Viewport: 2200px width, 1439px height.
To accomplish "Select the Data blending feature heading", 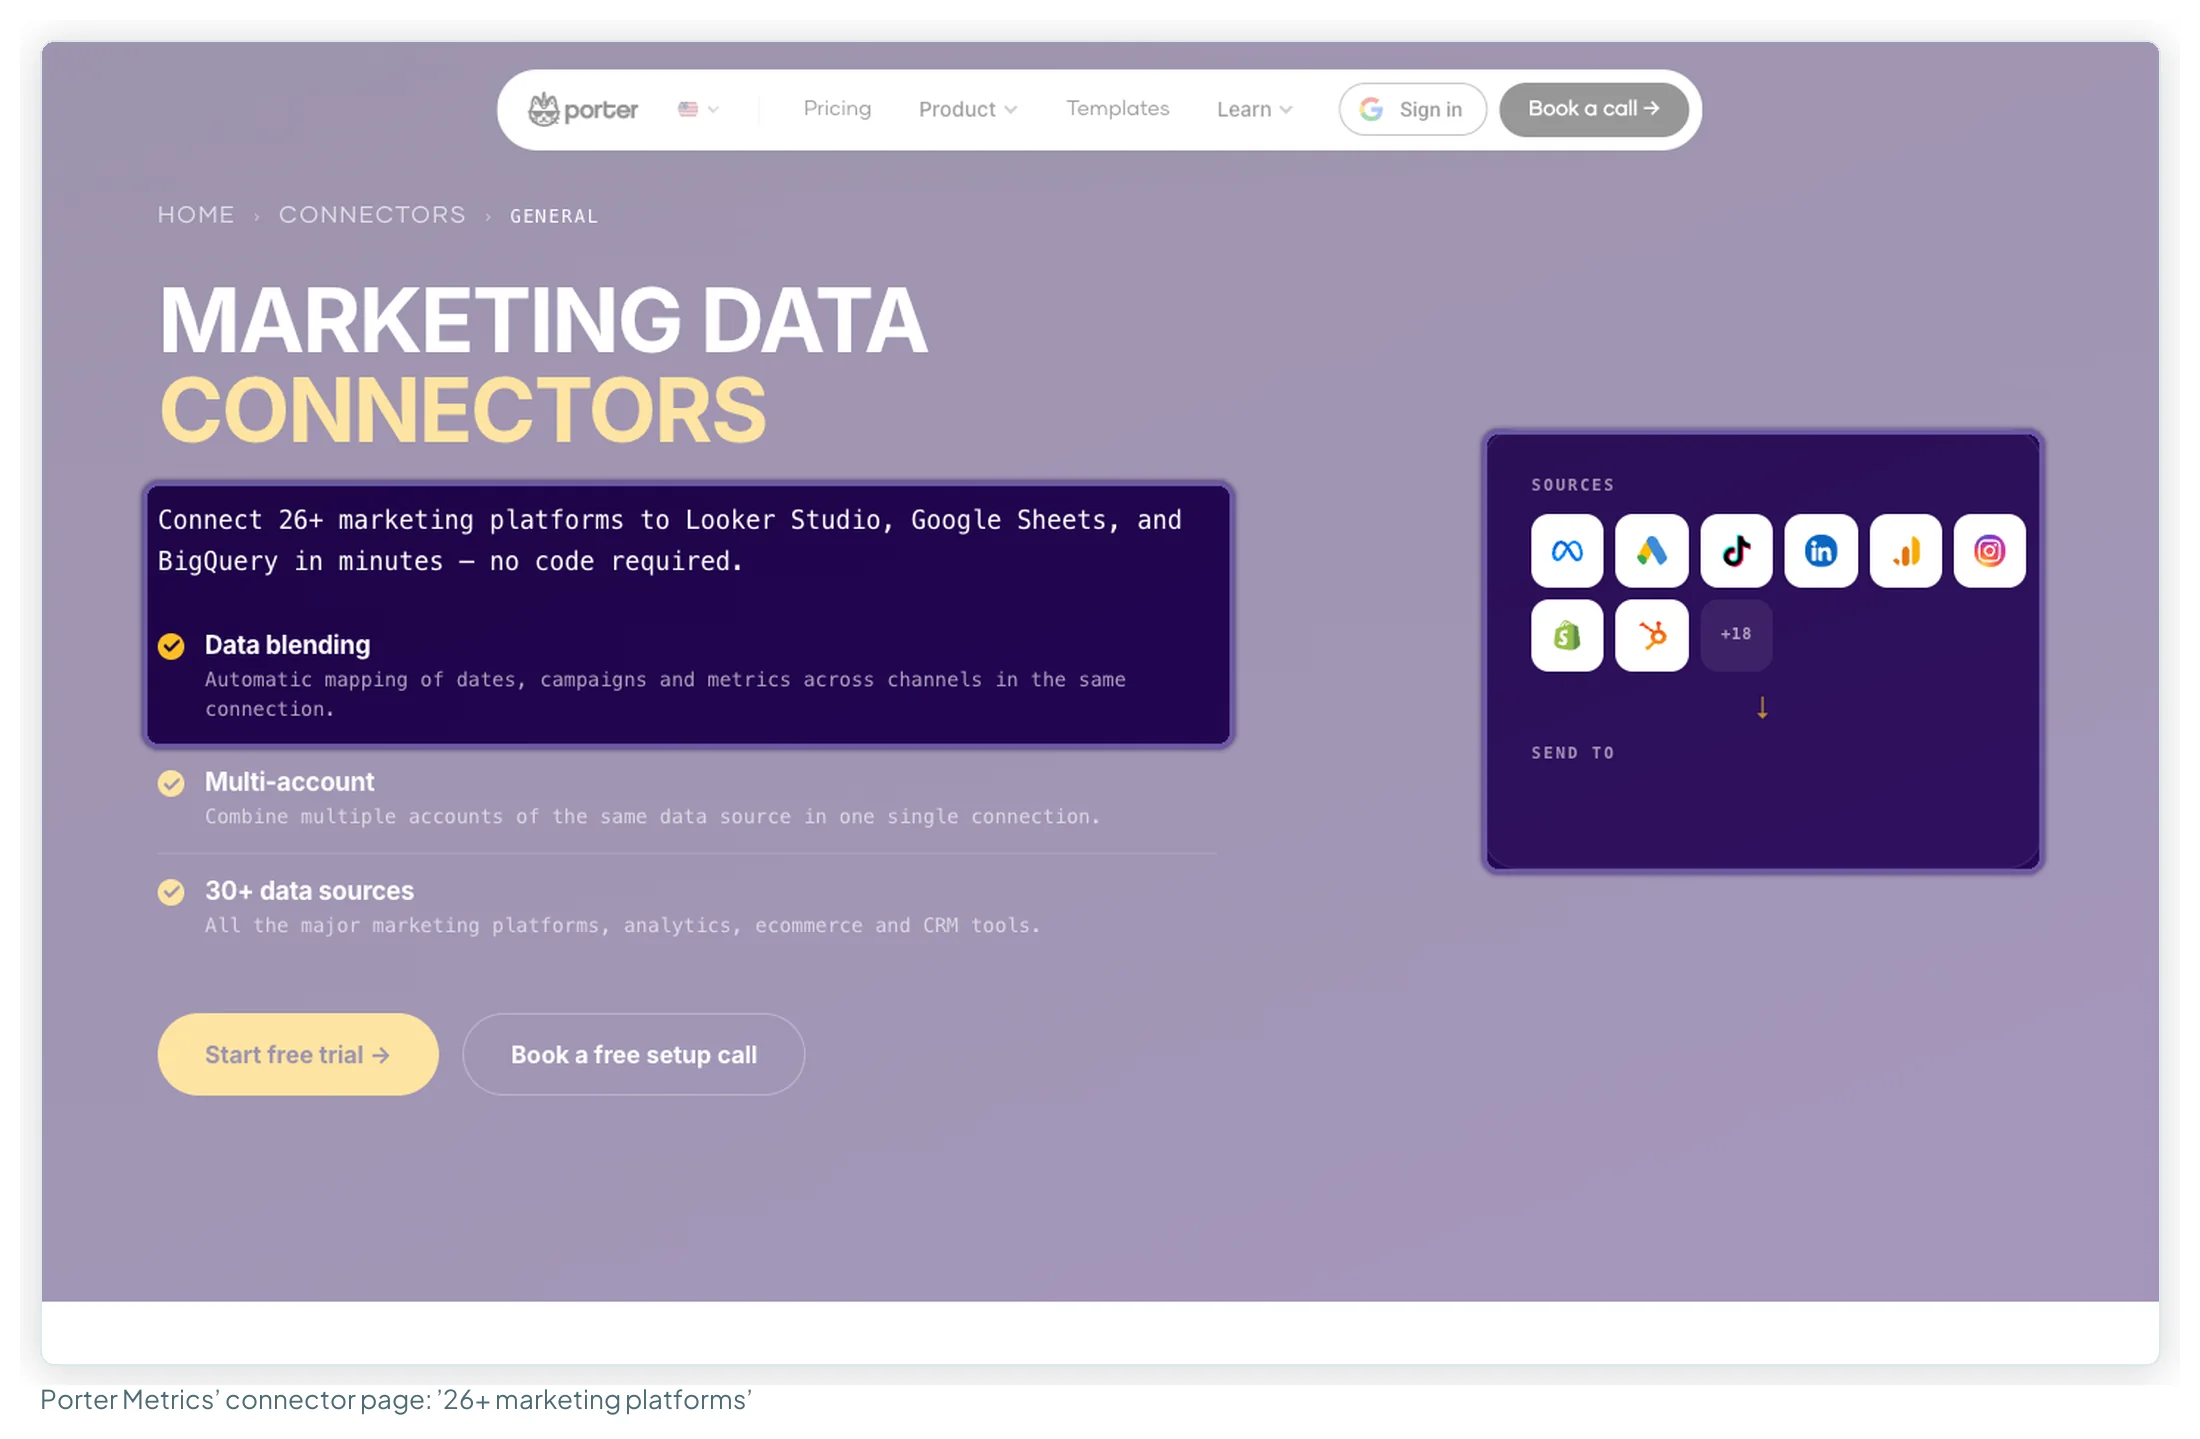I will [287, 645].
